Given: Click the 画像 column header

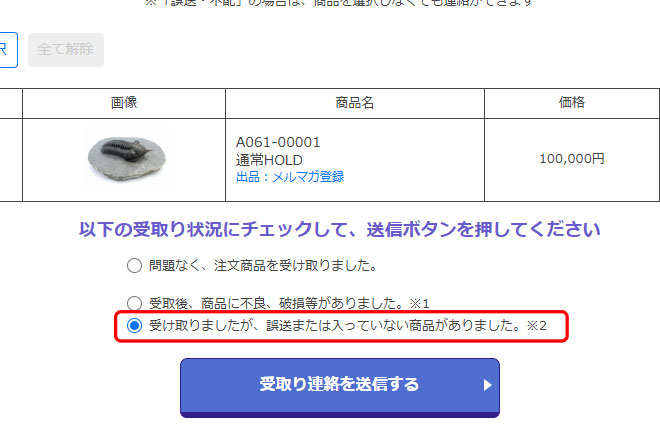Looking at the screenshot, I should pyautogui.click(x=124, y=103).
